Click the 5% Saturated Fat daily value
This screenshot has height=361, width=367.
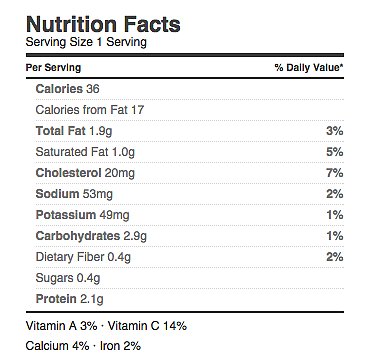coord(334,152)
